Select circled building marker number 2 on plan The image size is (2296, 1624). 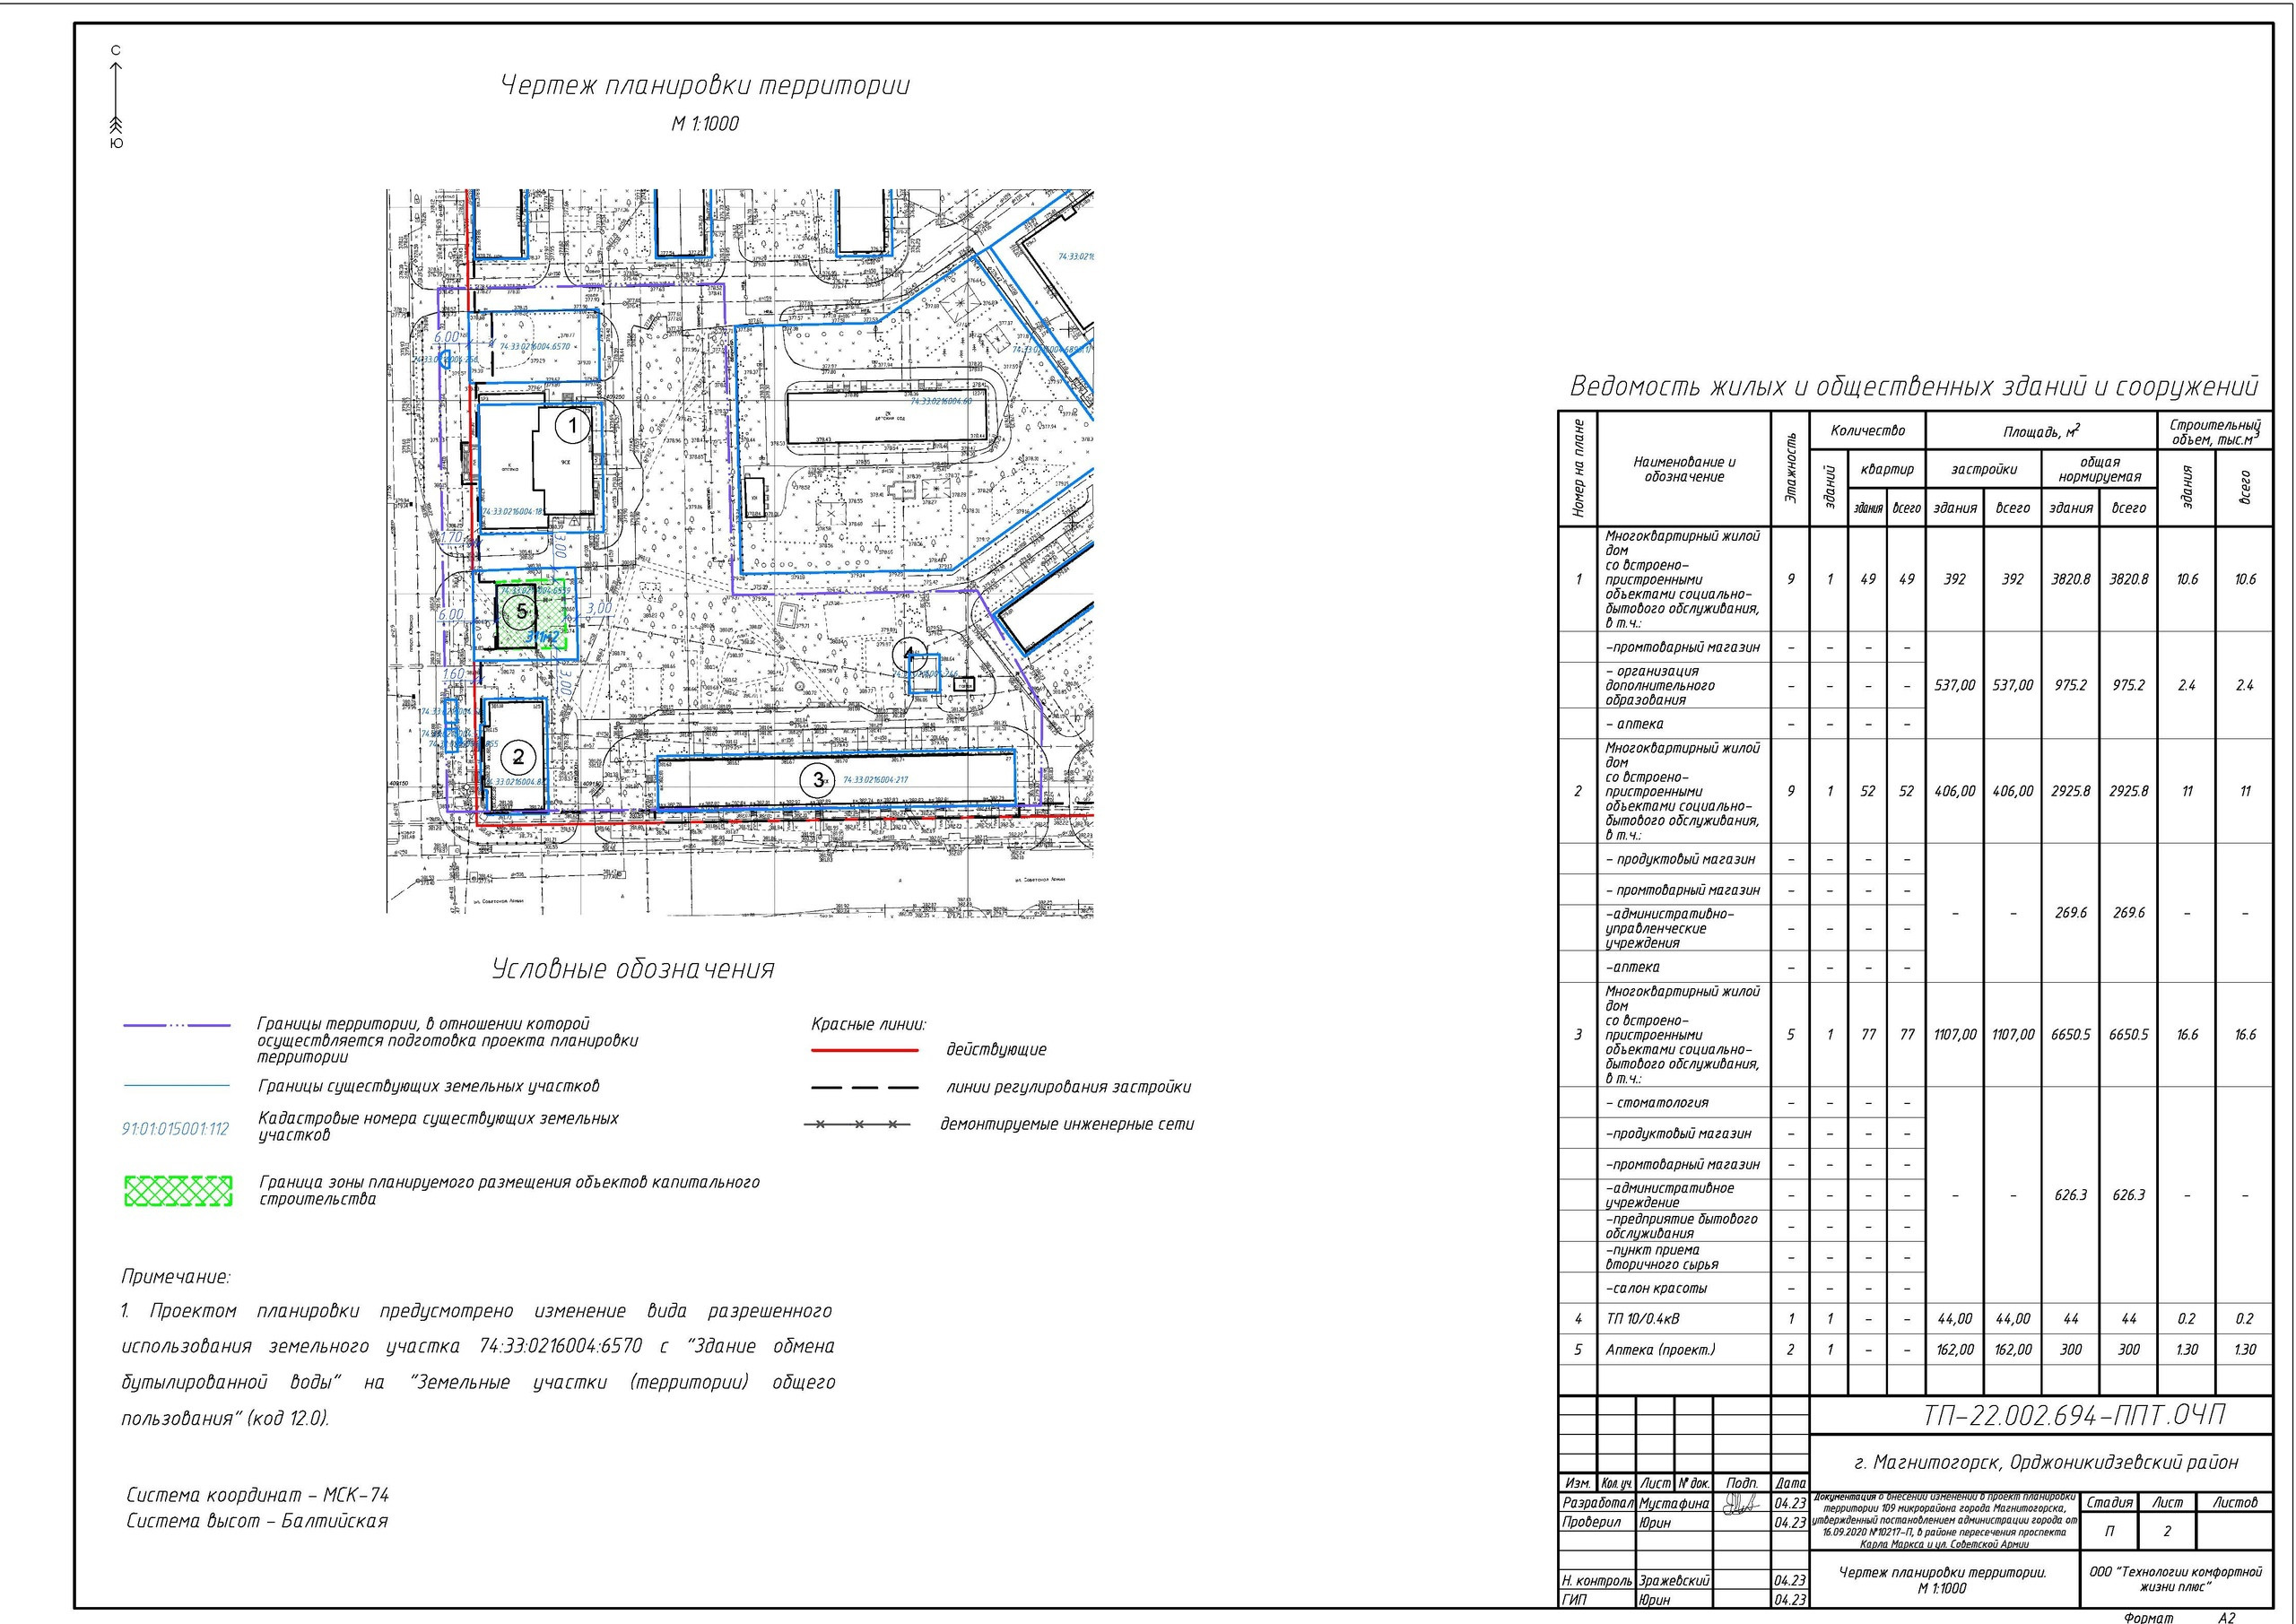click(518, 757)
